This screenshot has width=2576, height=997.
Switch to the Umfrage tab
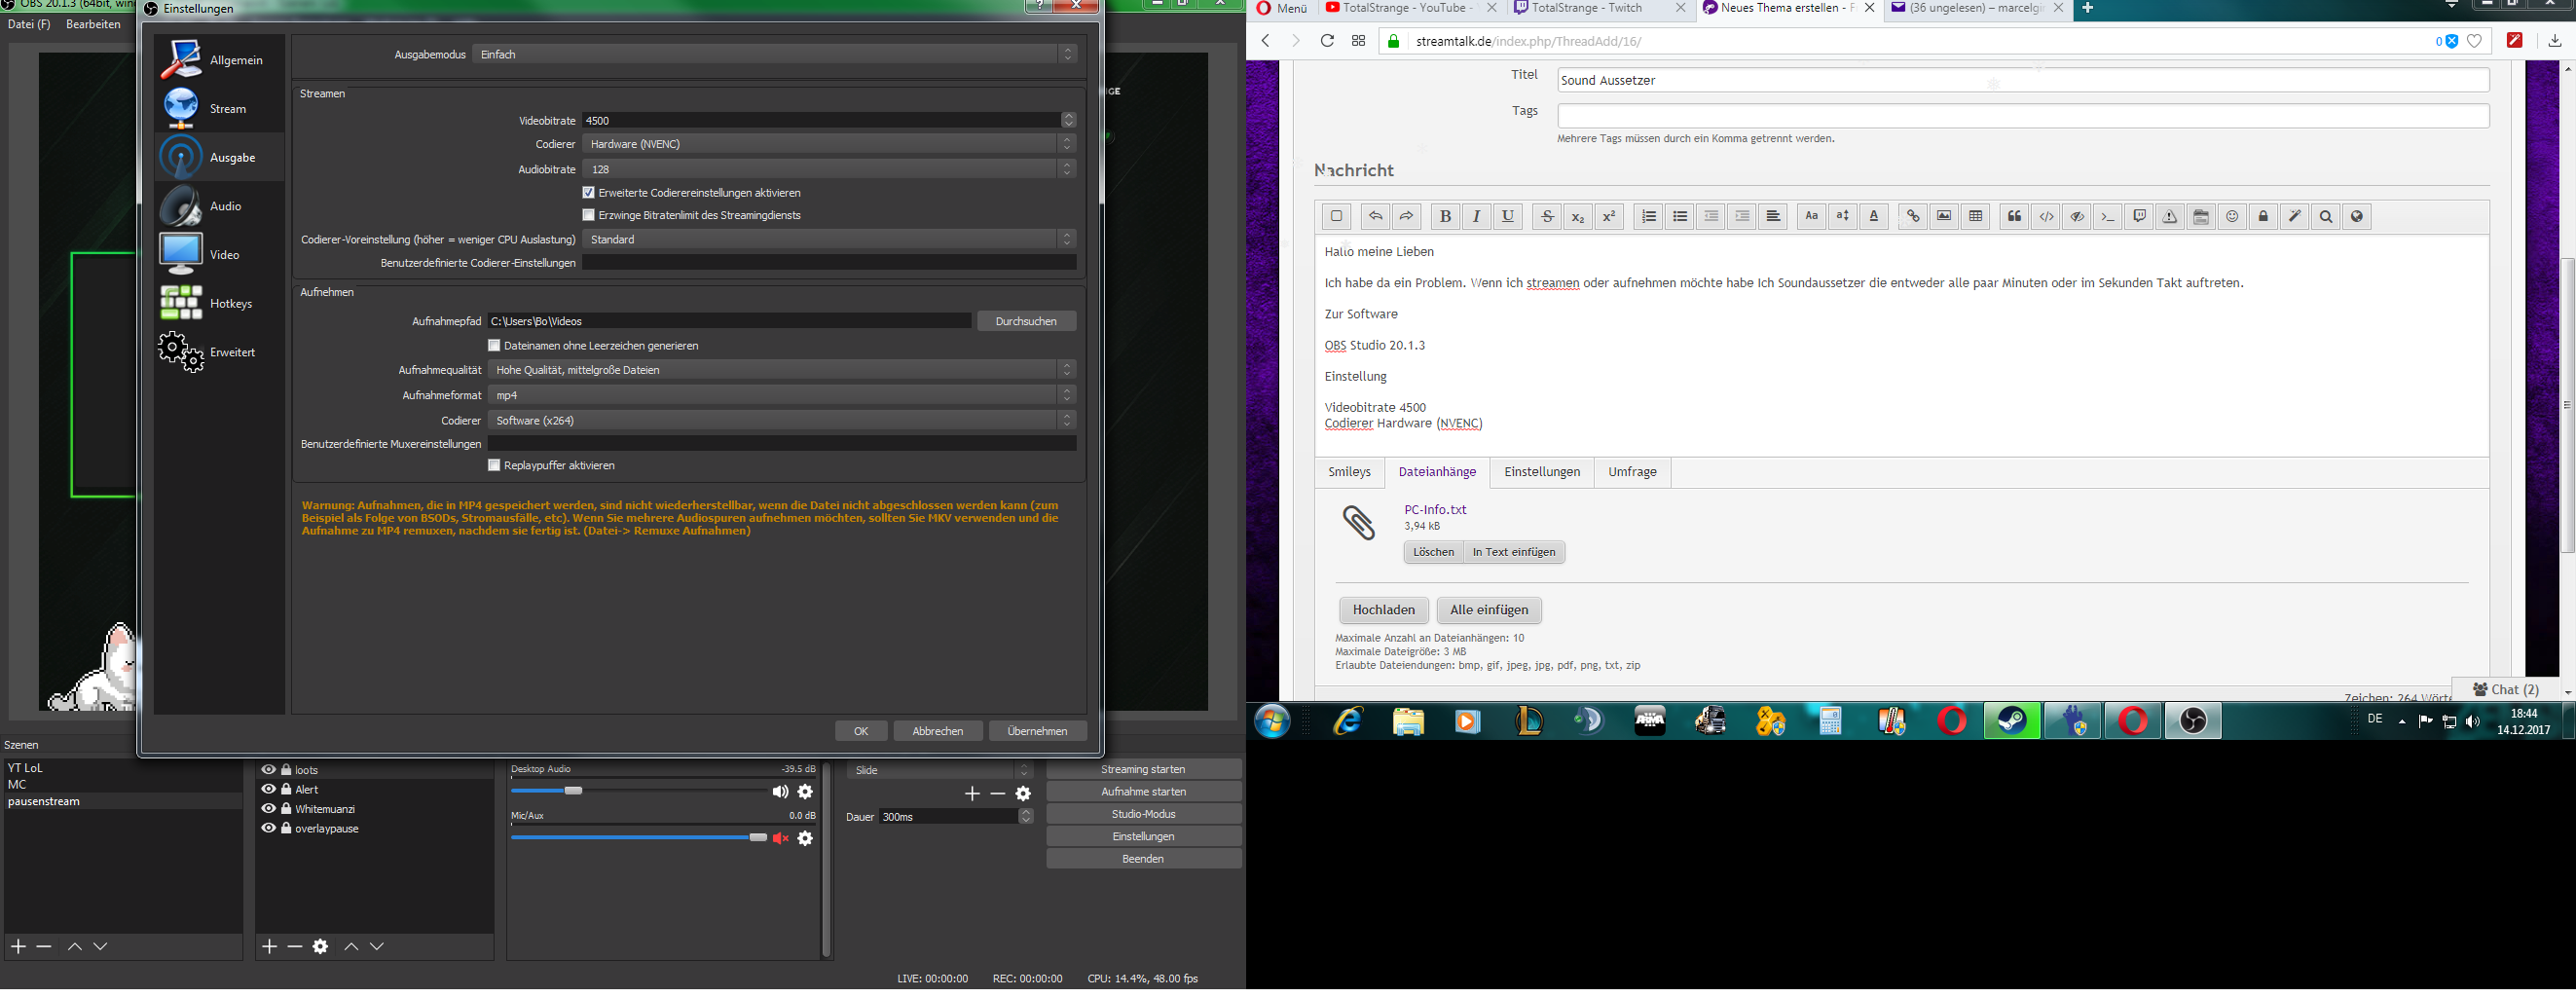[1632, 472]
